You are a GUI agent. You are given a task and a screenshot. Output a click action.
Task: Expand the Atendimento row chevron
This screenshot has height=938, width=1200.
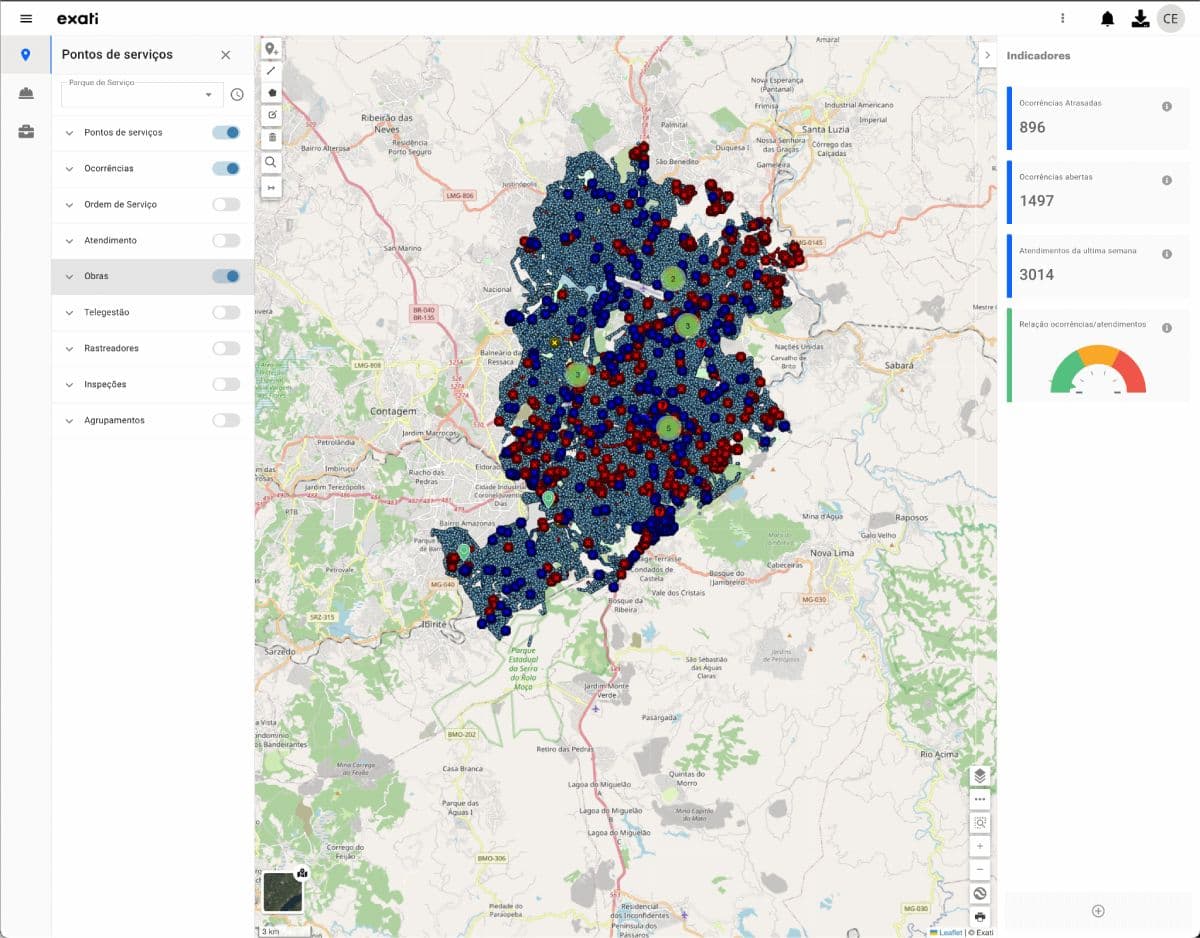(70, 241)
